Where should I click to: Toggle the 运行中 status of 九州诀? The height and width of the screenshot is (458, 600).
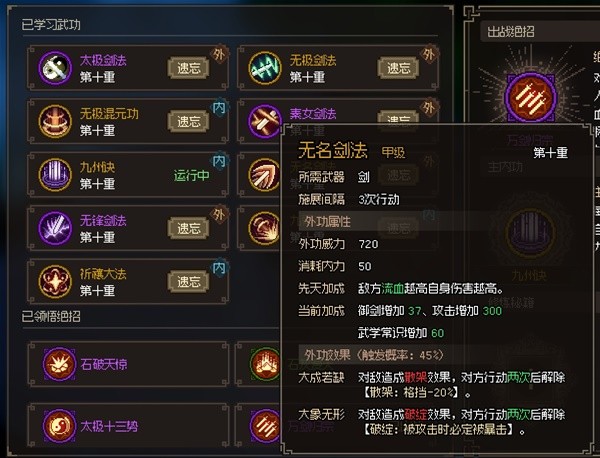click(x=191, y=175)
